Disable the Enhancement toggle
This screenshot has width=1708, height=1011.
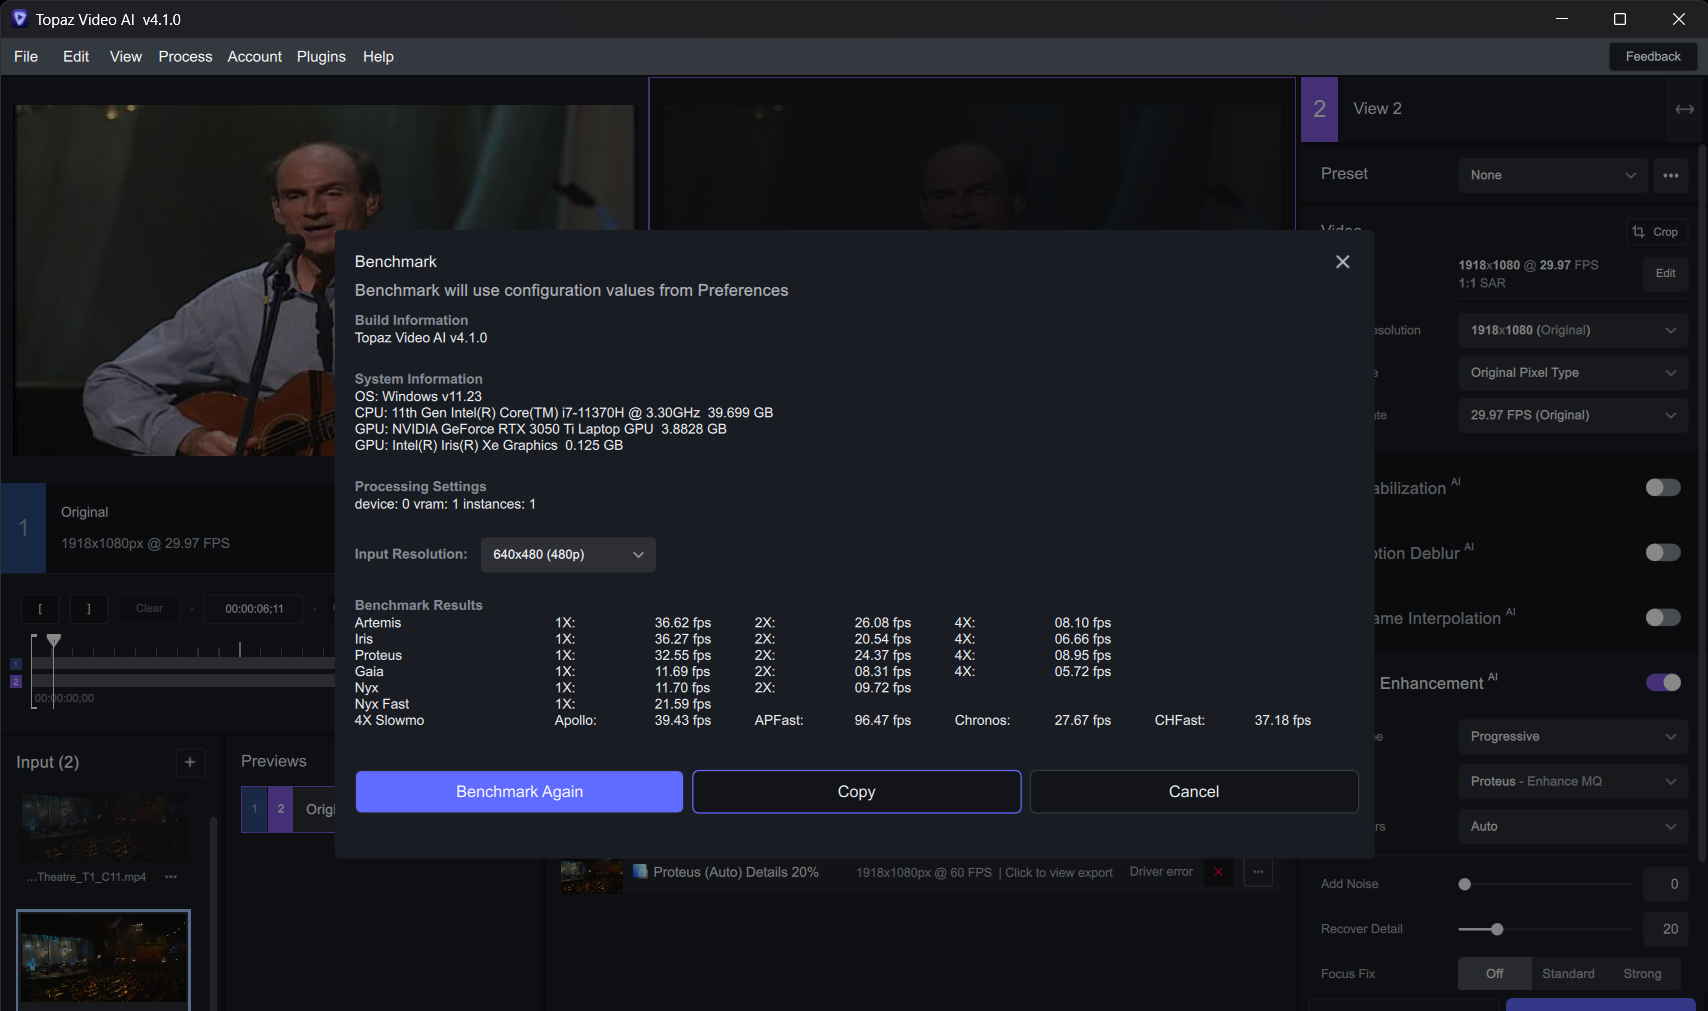click(1662, 682)
